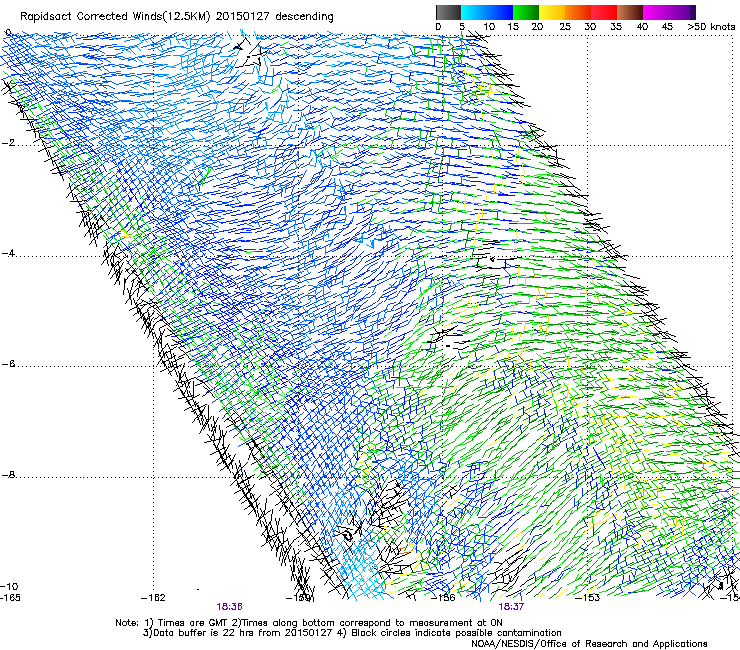740x650 pixels.
Task: Click the red 30-35 knots legend segment
Action: 604,12
